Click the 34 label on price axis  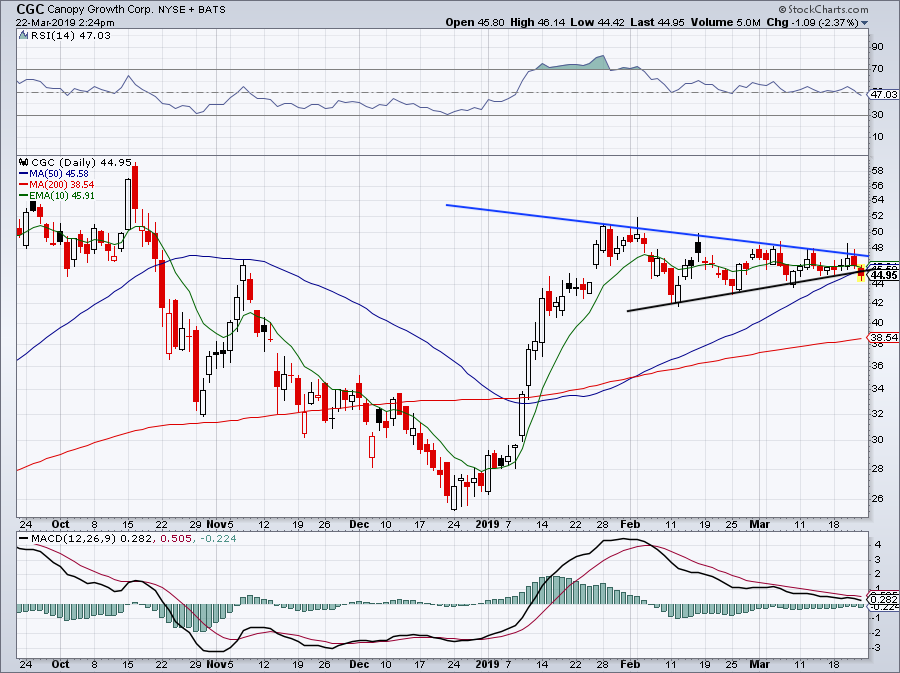tap(877, 388)
